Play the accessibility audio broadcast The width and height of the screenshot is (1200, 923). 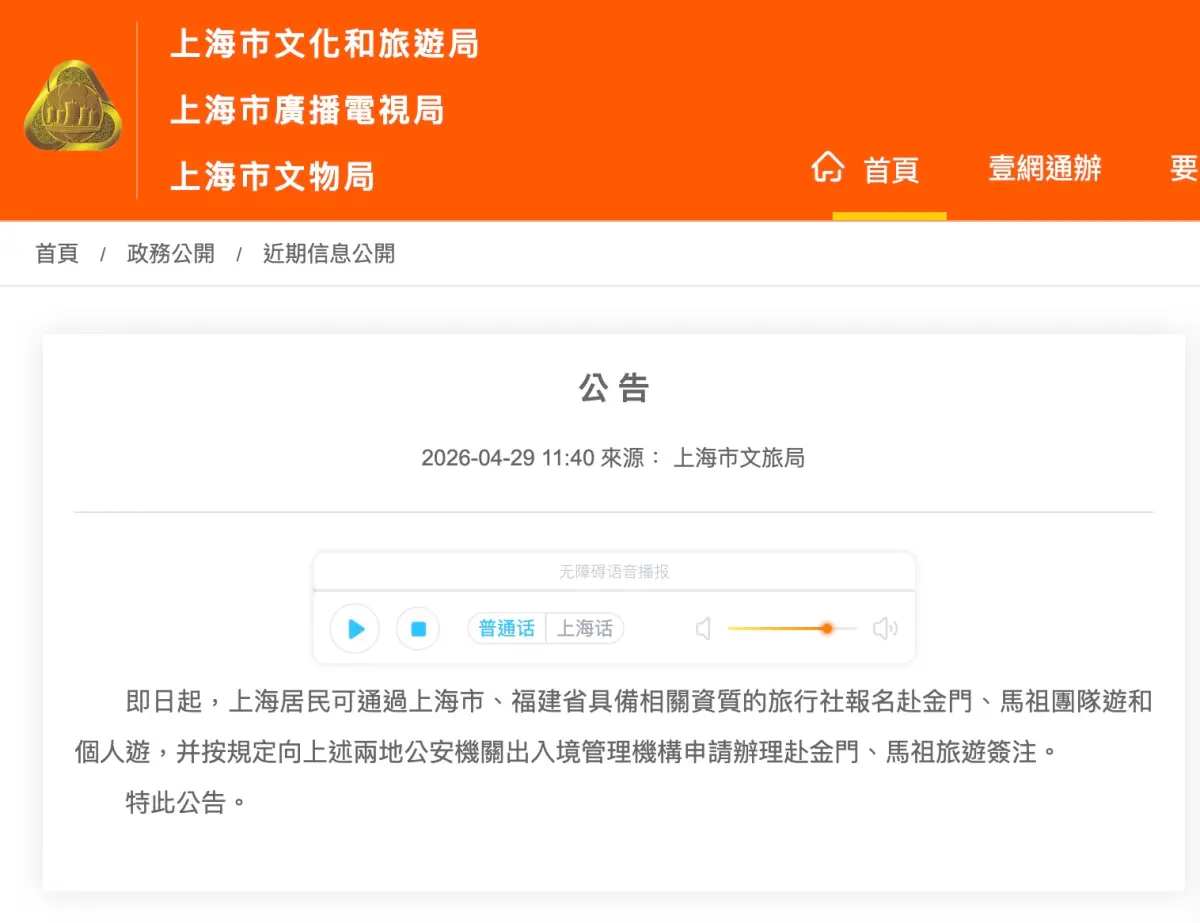pyautogui.click(x=355, y=629)
